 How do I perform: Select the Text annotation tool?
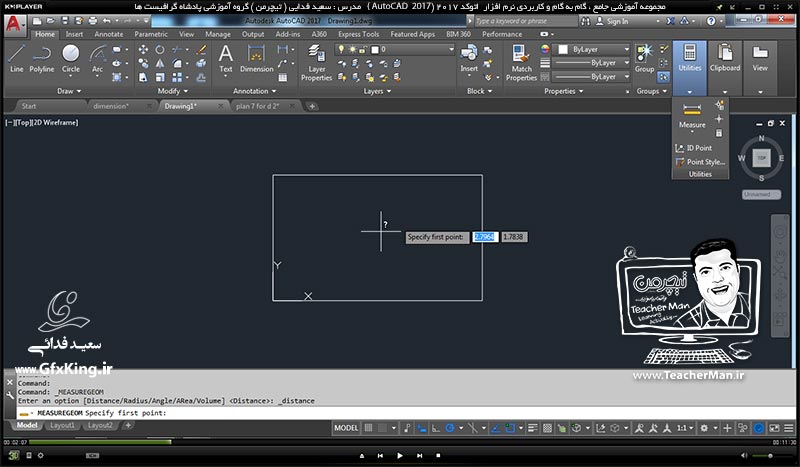coord(226,58)
